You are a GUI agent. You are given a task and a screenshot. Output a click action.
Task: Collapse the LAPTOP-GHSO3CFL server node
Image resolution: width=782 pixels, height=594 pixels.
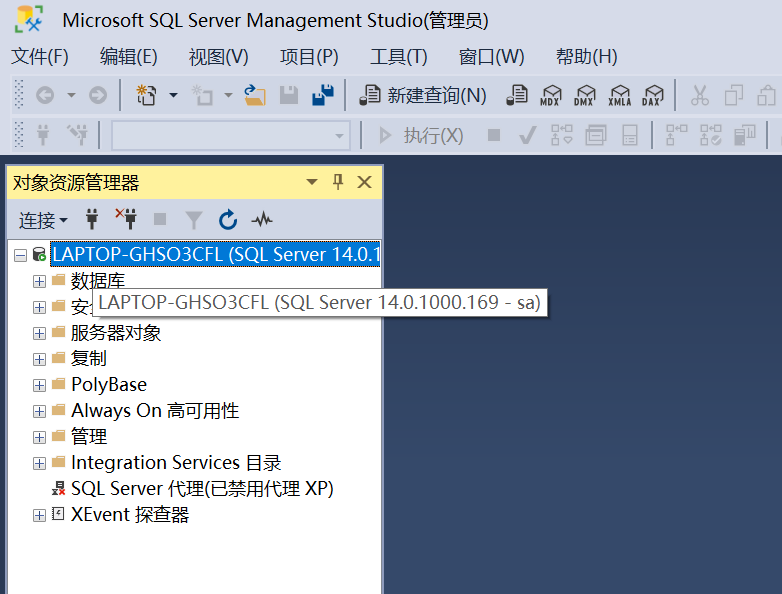(x=20, y=256)
